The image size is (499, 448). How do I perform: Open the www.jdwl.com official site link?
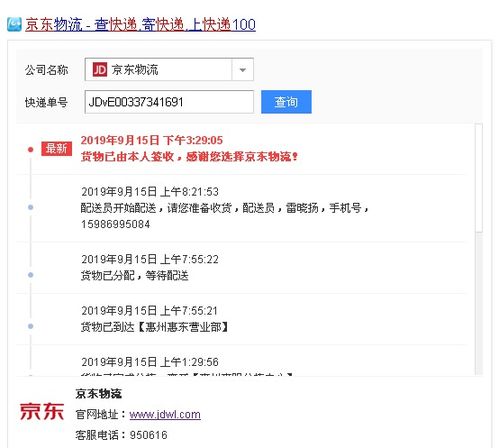pos(165,414)
